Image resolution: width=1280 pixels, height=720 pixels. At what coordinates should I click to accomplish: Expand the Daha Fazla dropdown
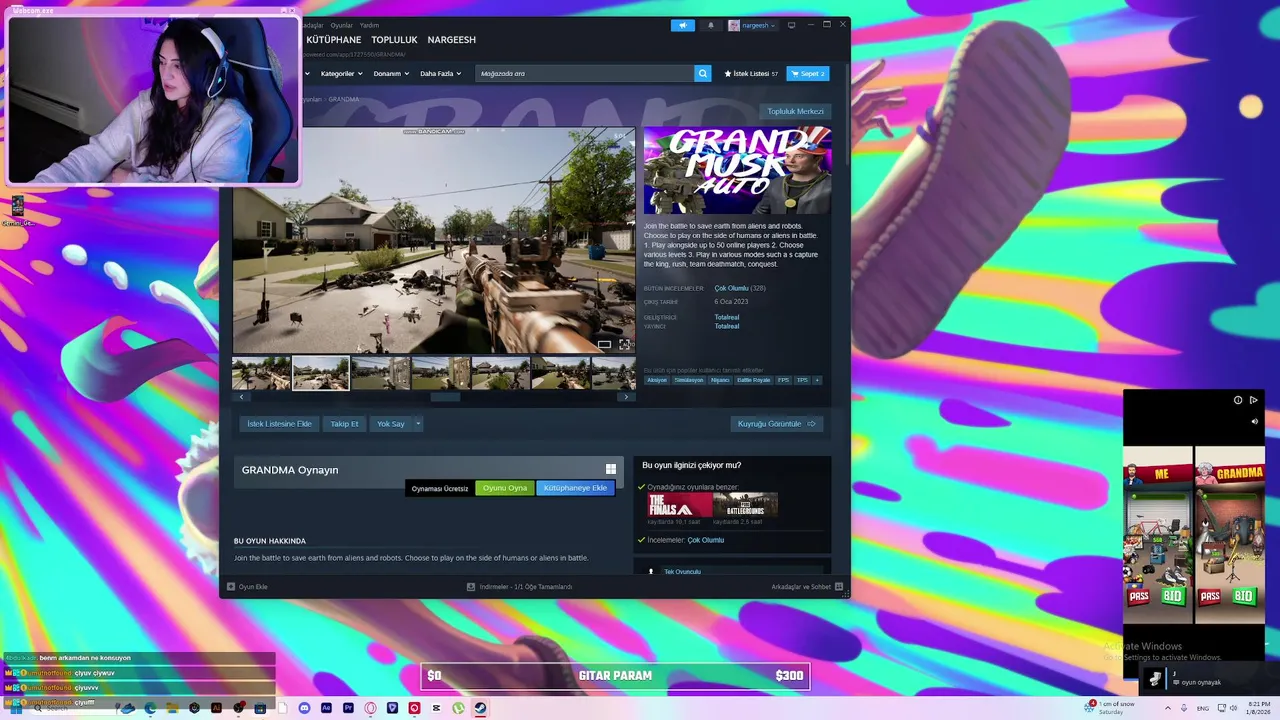click(440, 73)
